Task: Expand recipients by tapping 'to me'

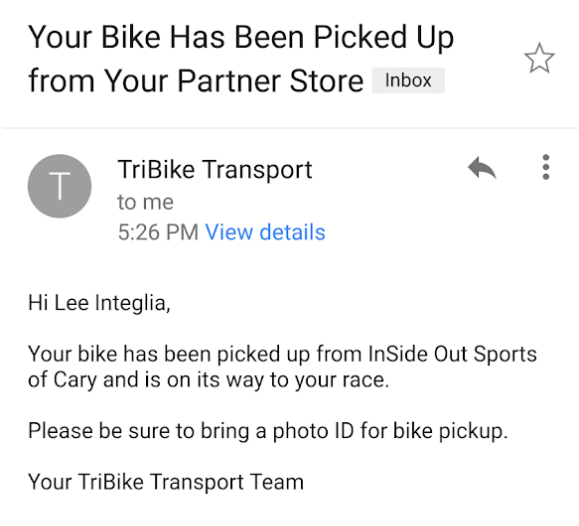Action: [145, 202]
